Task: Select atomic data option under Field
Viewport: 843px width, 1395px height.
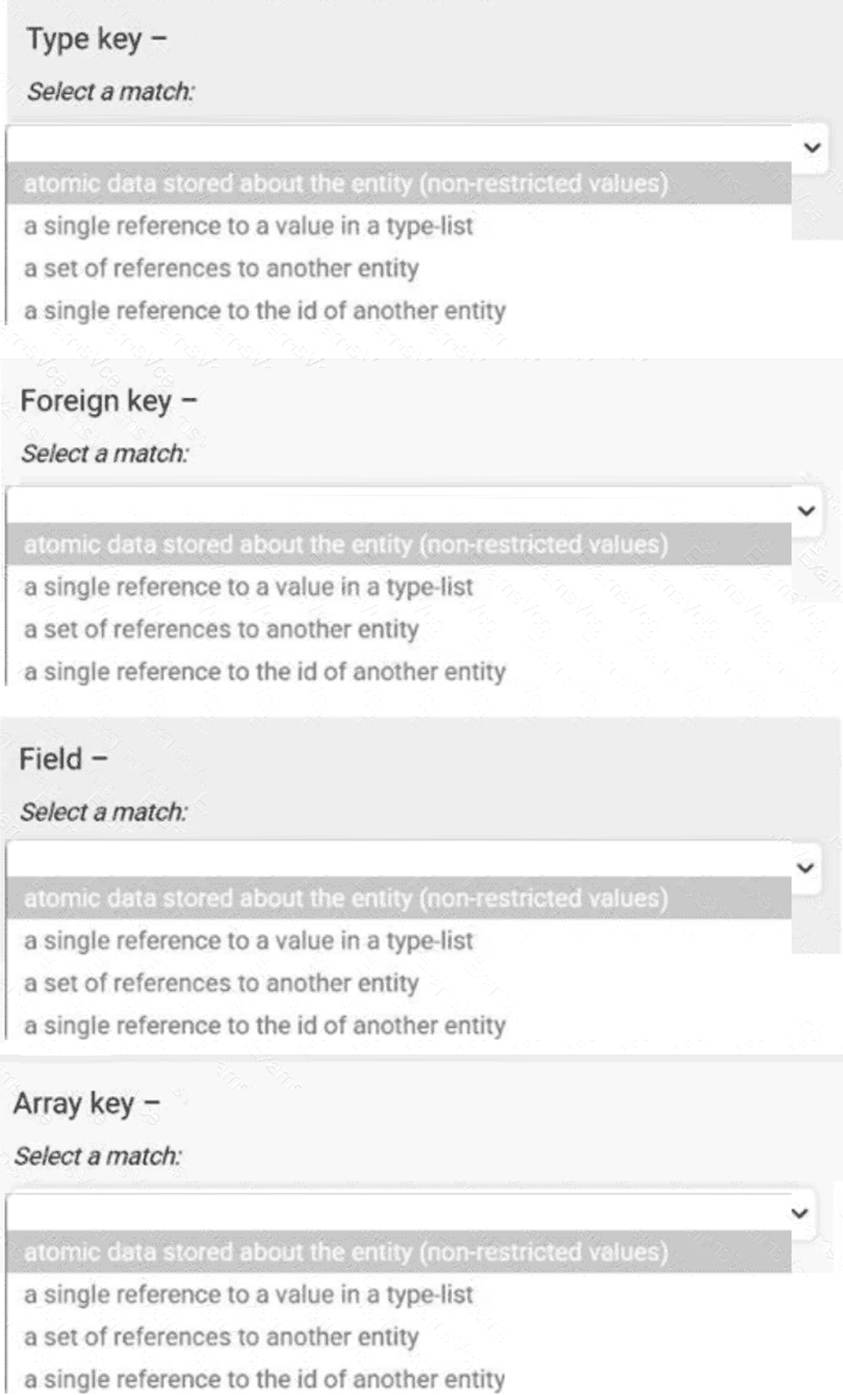Action: pyautogui.click(x=345, y=898)
